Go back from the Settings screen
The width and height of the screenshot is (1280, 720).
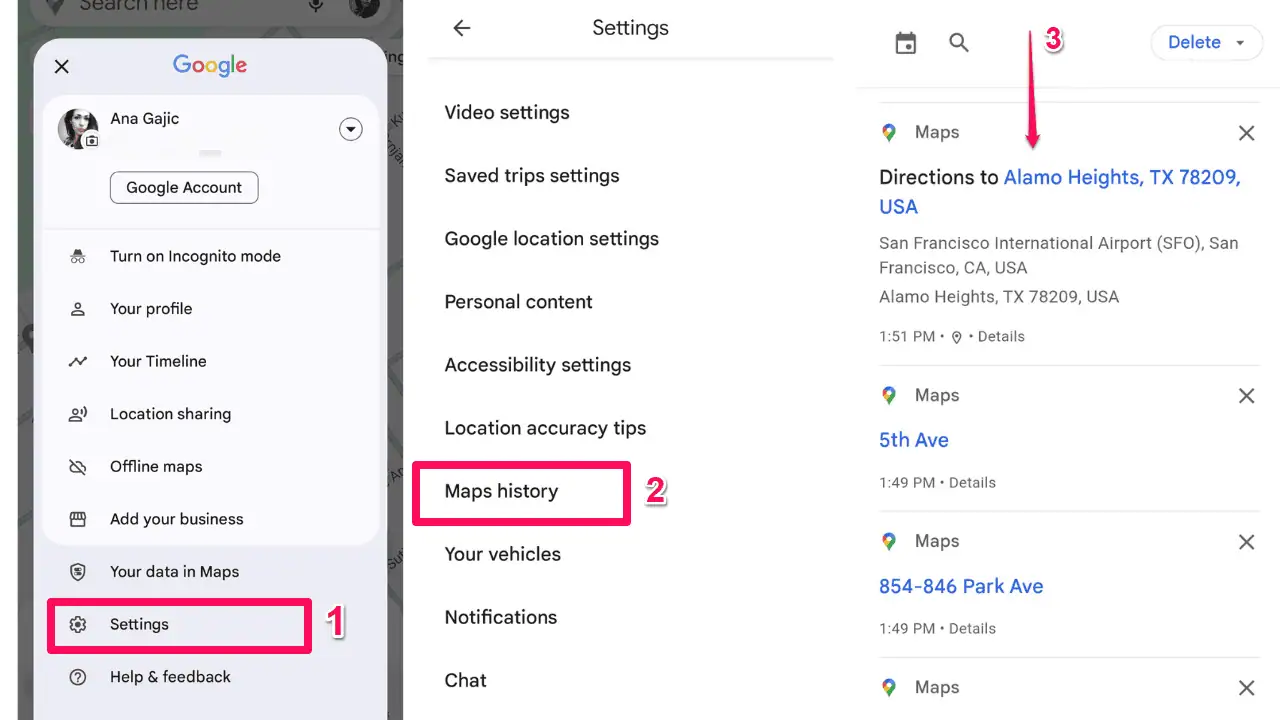[461, 28]
